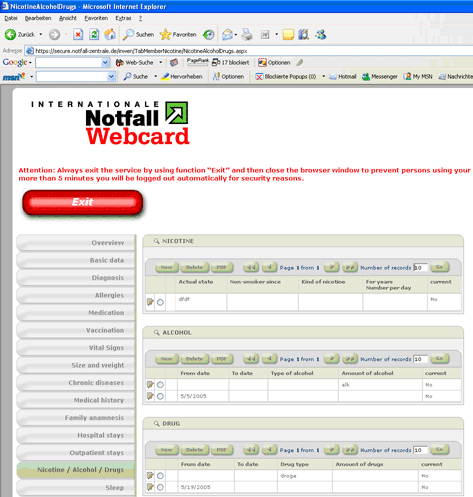The width and height of the screenshot is (473, 497).
Task: Open the browser history icon
Action: (209, 34)
